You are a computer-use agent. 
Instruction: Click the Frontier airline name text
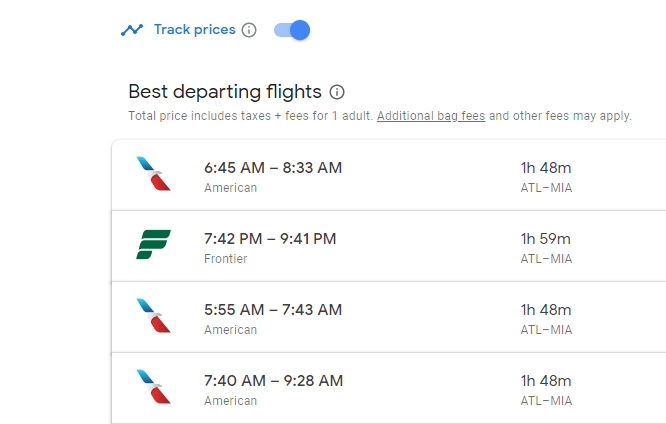226,259
